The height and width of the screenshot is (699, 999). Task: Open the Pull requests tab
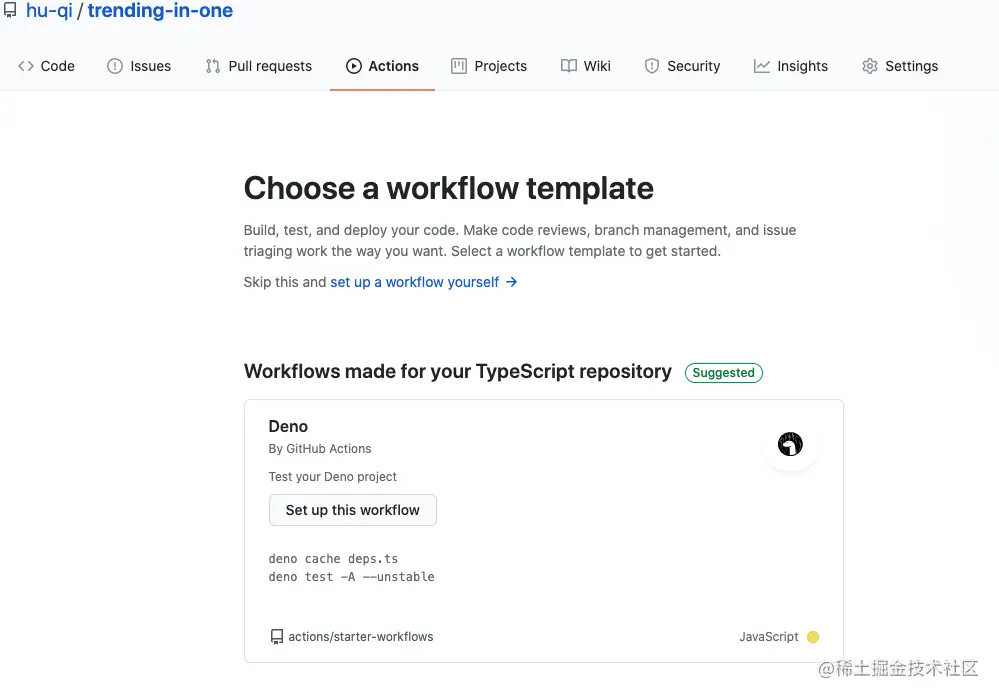tap(259, 66)
